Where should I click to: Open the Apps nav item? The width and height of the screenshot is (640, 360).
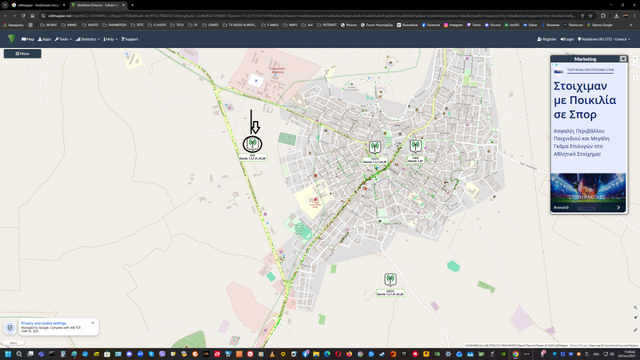[x=44, y=39]
